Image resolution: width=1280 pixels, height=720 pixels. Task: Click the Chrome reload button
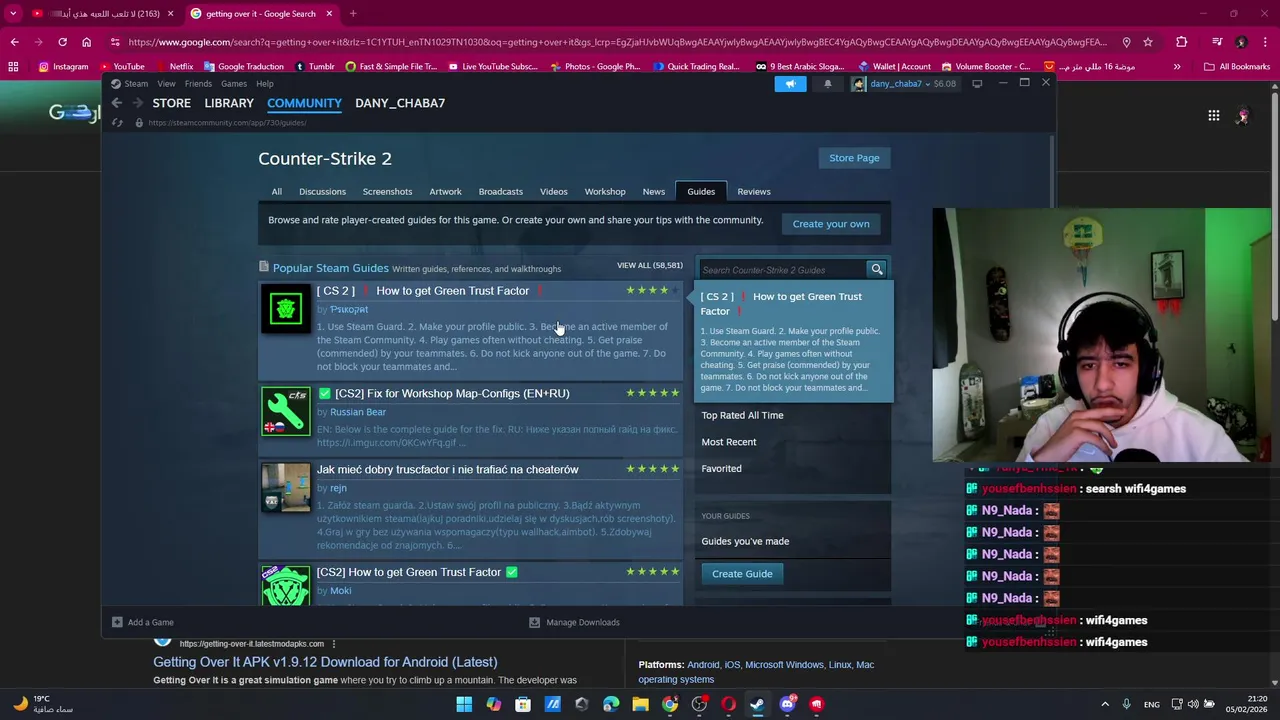point(62,42)
